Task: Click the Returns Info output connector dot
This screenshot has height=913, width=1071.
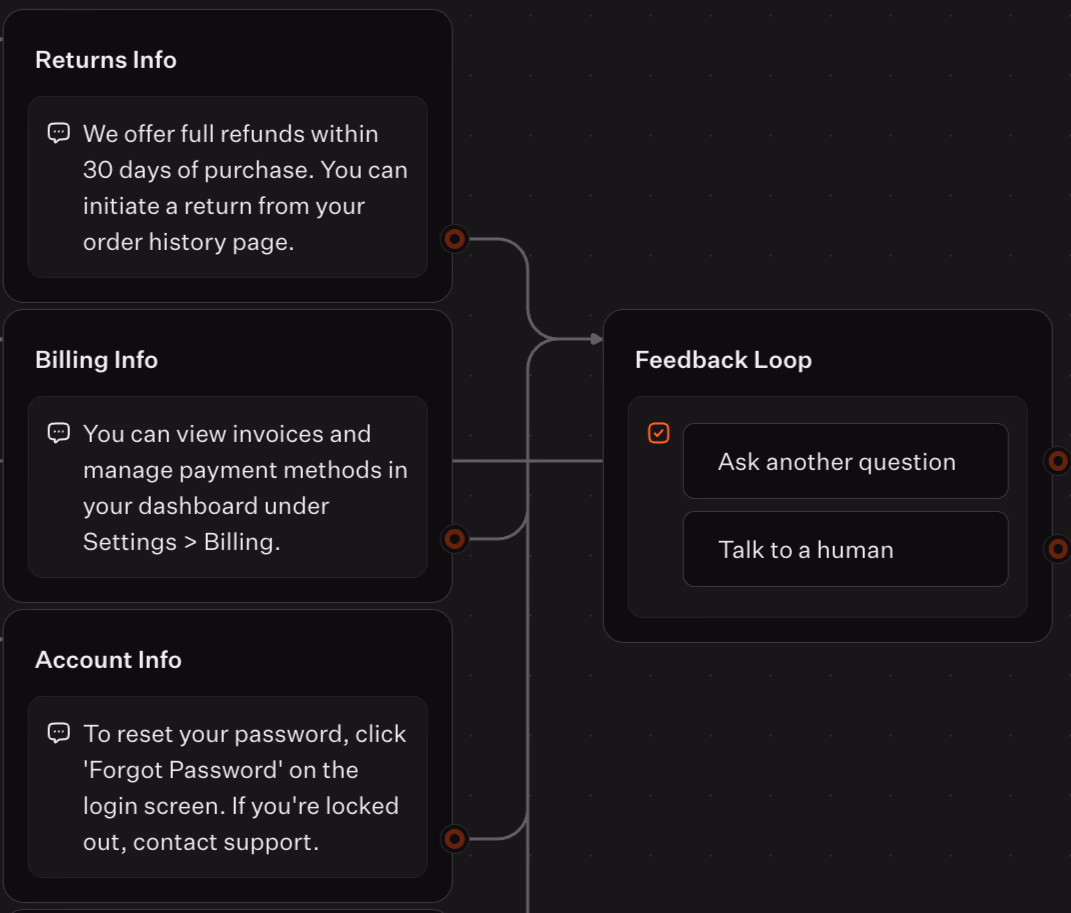Action: [455, 239]
